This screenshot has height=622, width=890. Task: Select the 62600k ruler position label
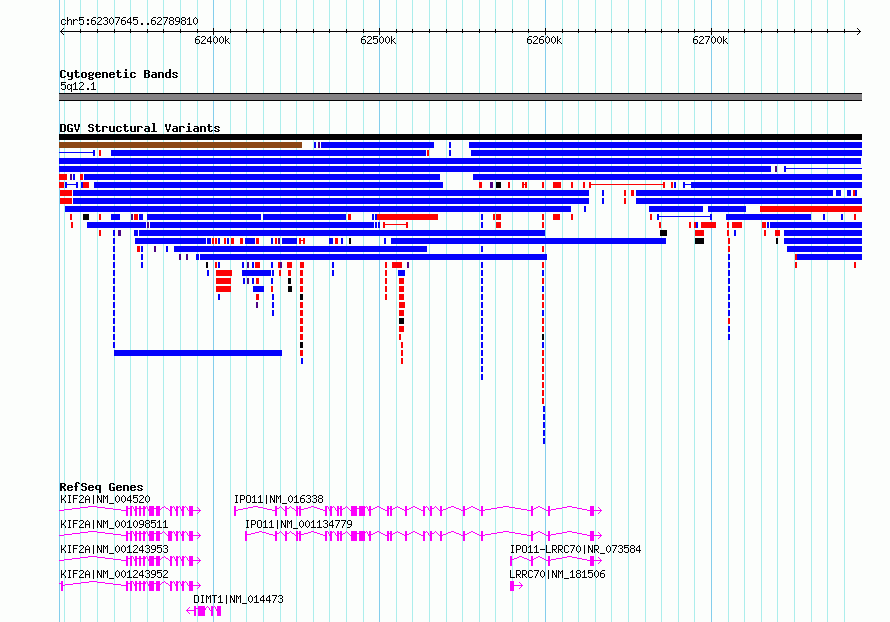point(544,40)
